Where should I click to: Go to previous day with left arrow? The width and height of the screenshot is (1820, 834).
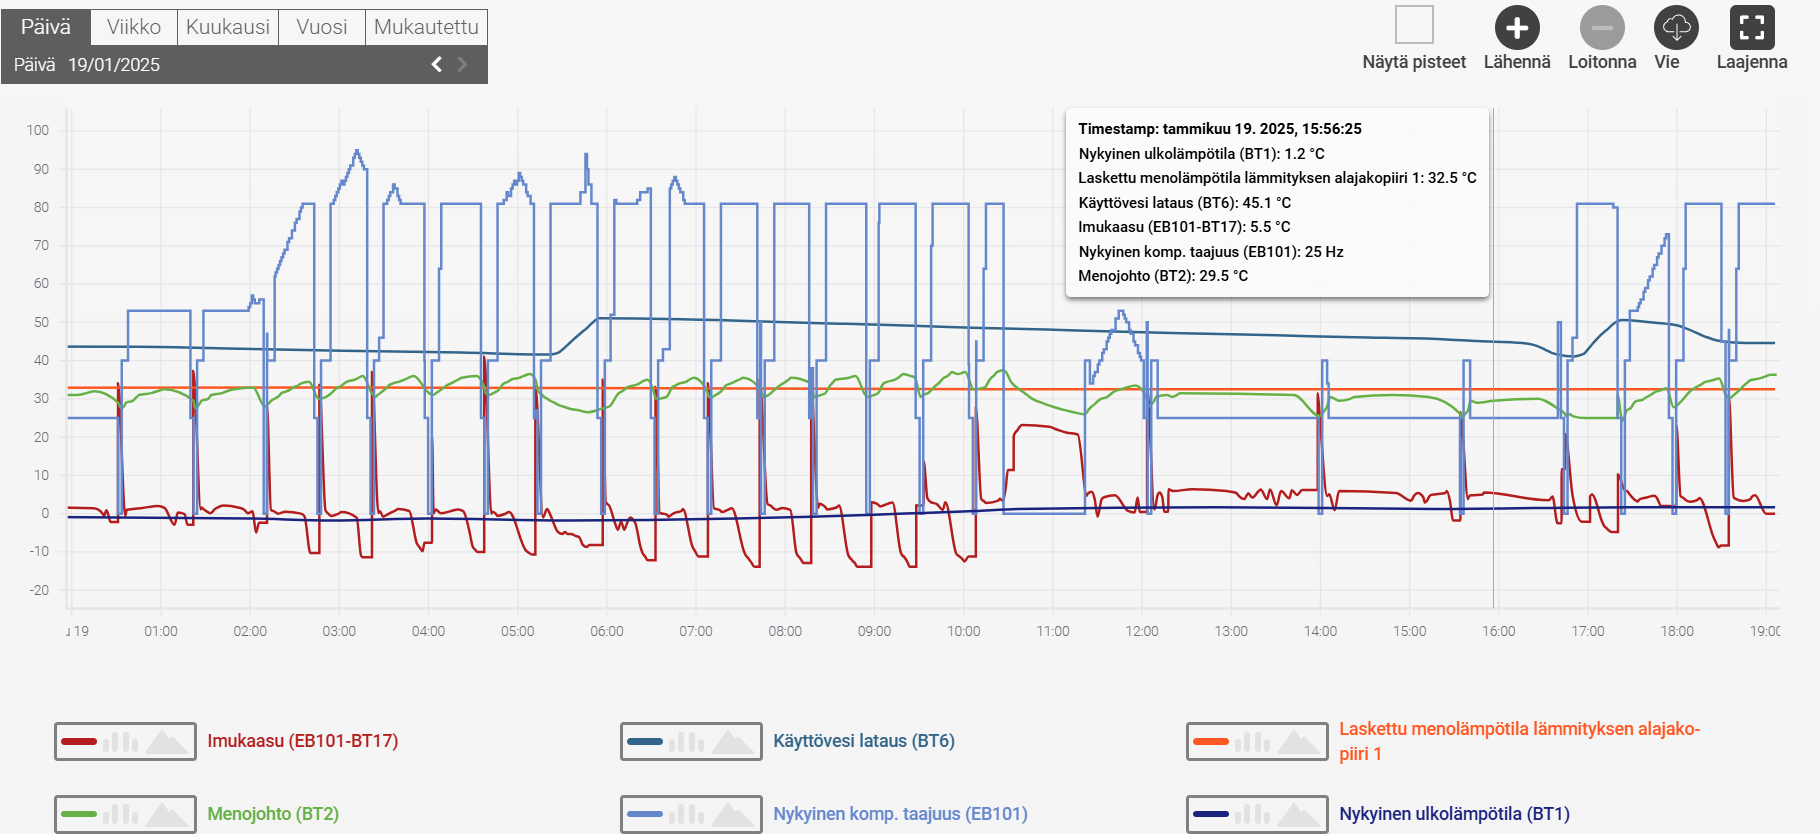pos(437,64)
